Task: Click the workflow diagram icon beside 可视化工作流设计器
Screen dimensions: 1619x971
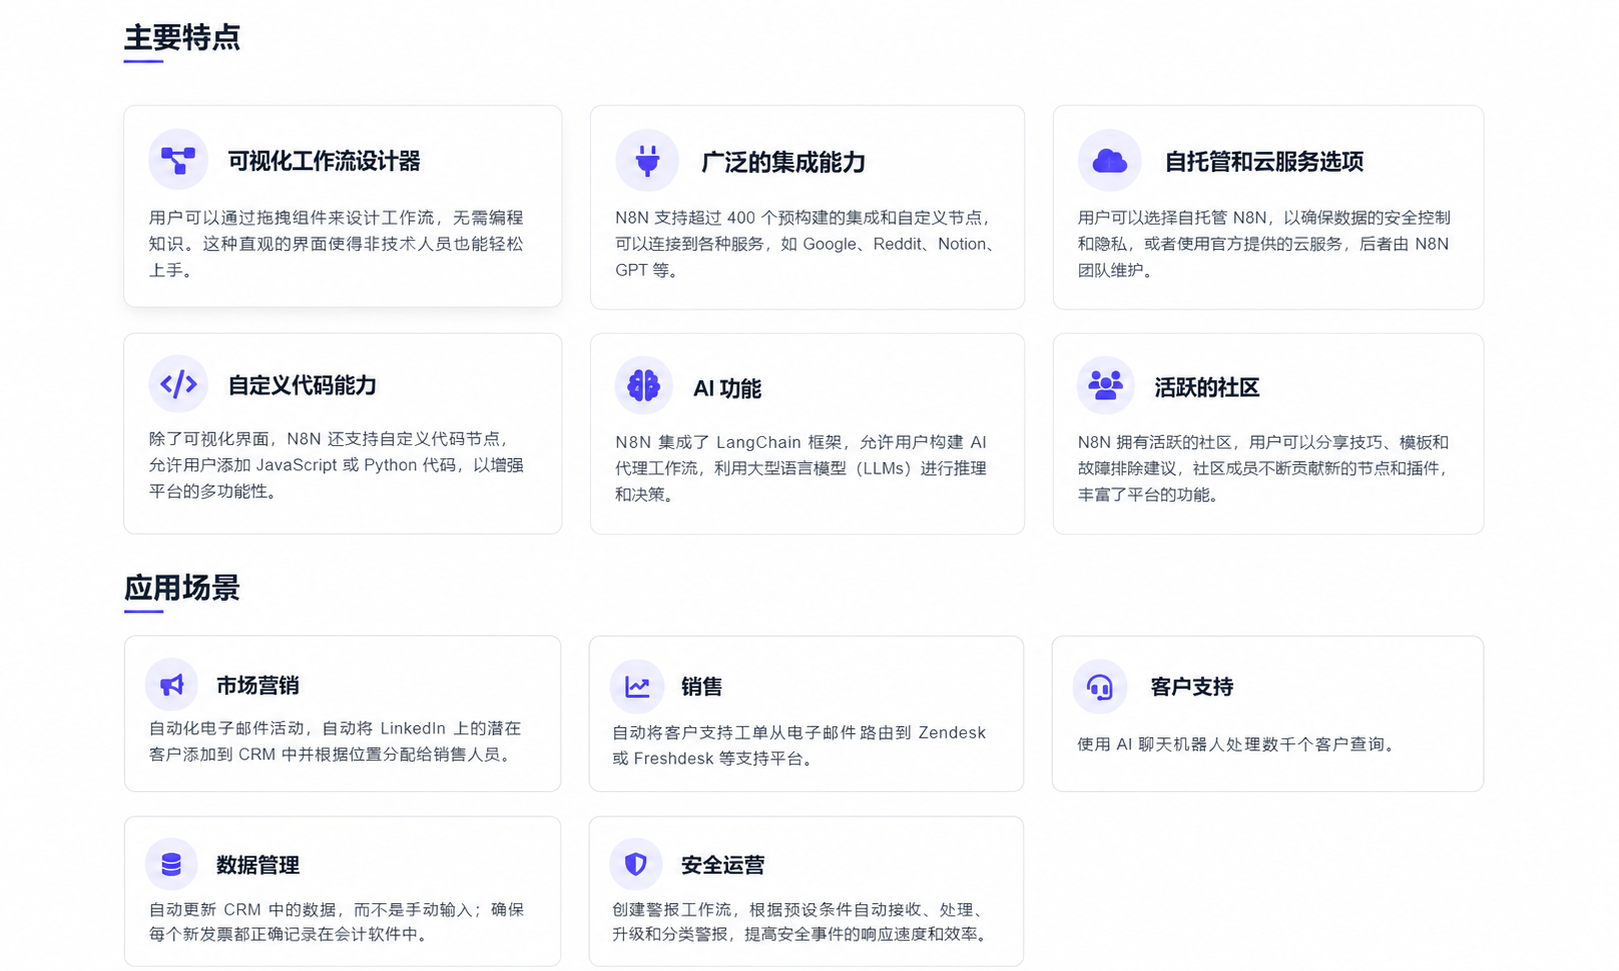Action: tap(178, 160)
